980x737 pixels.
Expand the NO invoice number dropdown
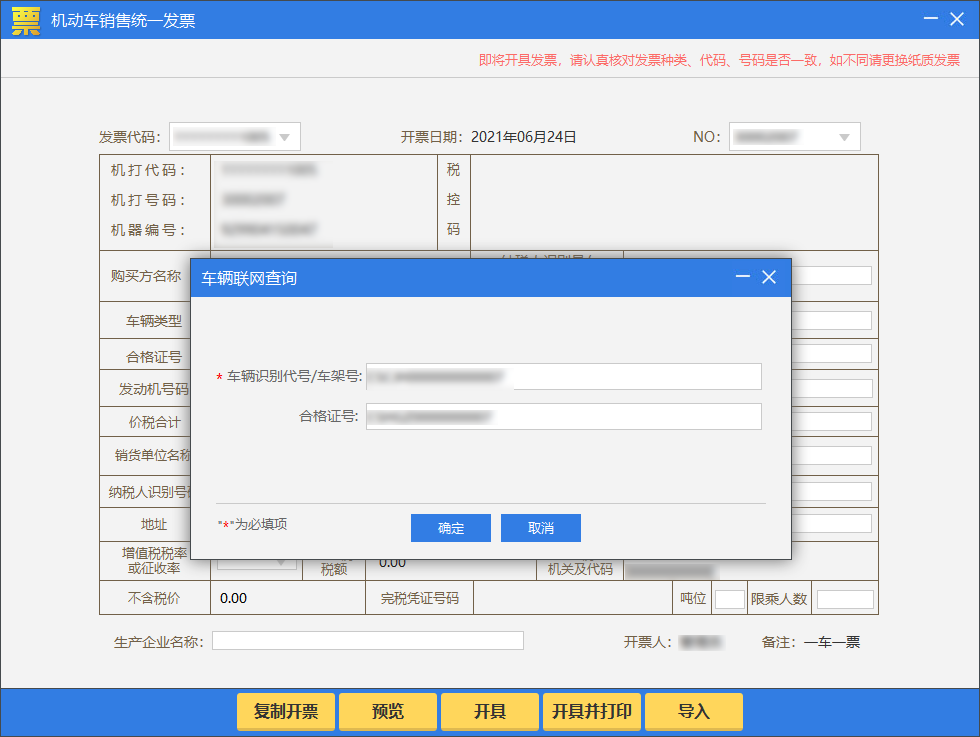[x=844, y=137]
